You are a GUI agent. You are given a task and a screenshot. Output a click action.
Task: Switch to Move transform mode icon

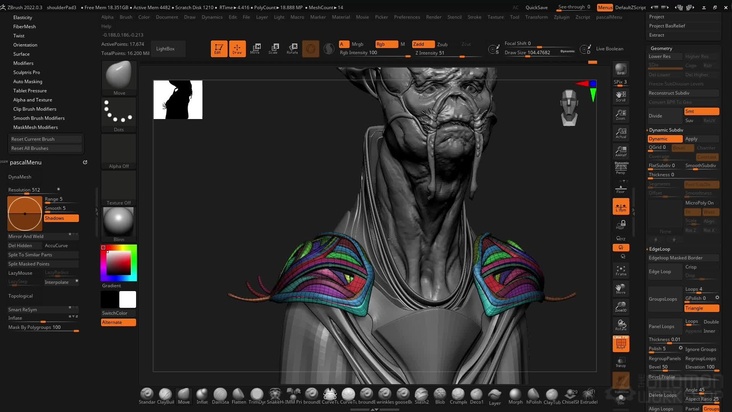point(255,49)
